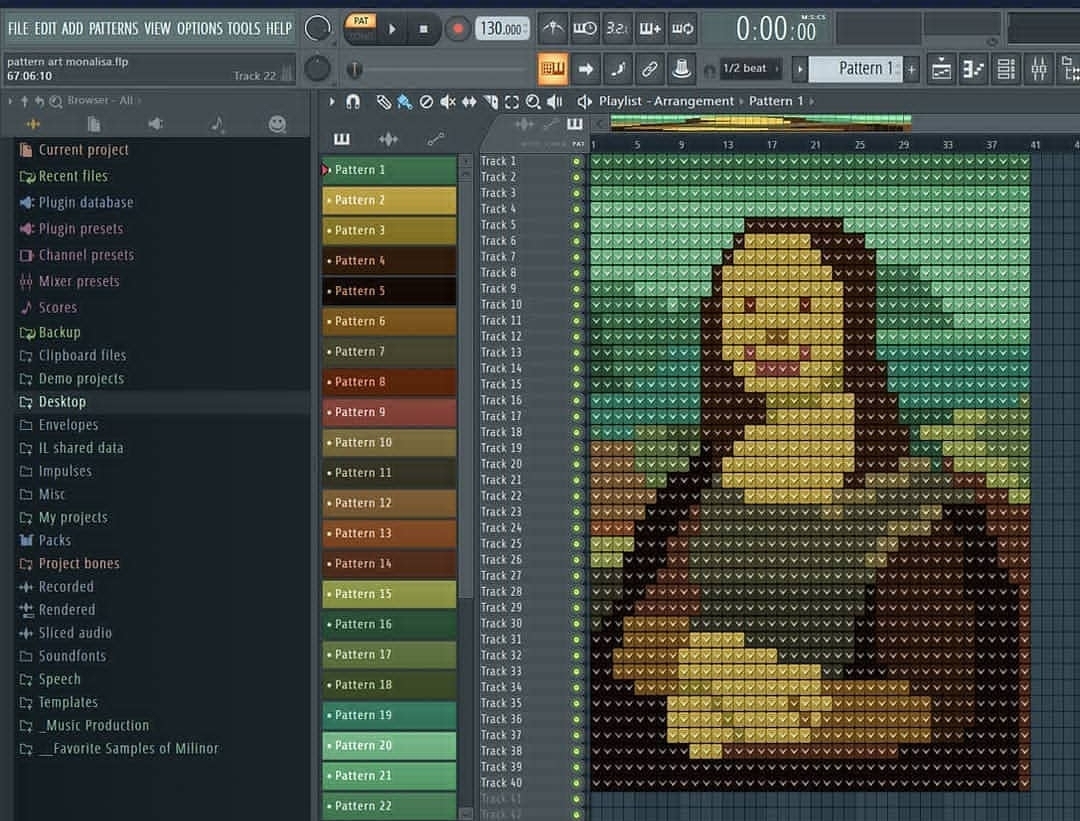
Task: Show plugin database speaker tab in browser
Action: point(156,124)
